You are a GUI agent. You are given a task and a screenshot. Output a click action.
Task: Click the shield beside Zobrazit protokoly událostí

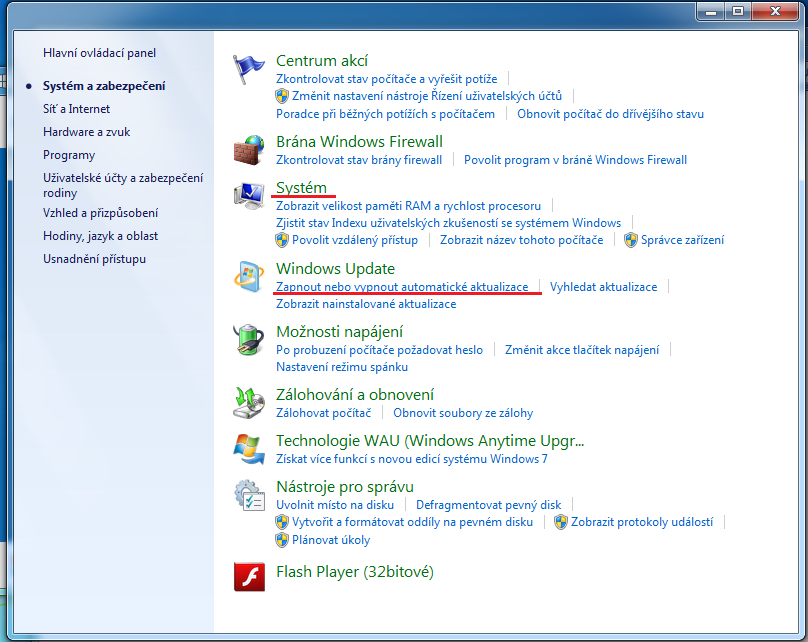coord(561,522)
